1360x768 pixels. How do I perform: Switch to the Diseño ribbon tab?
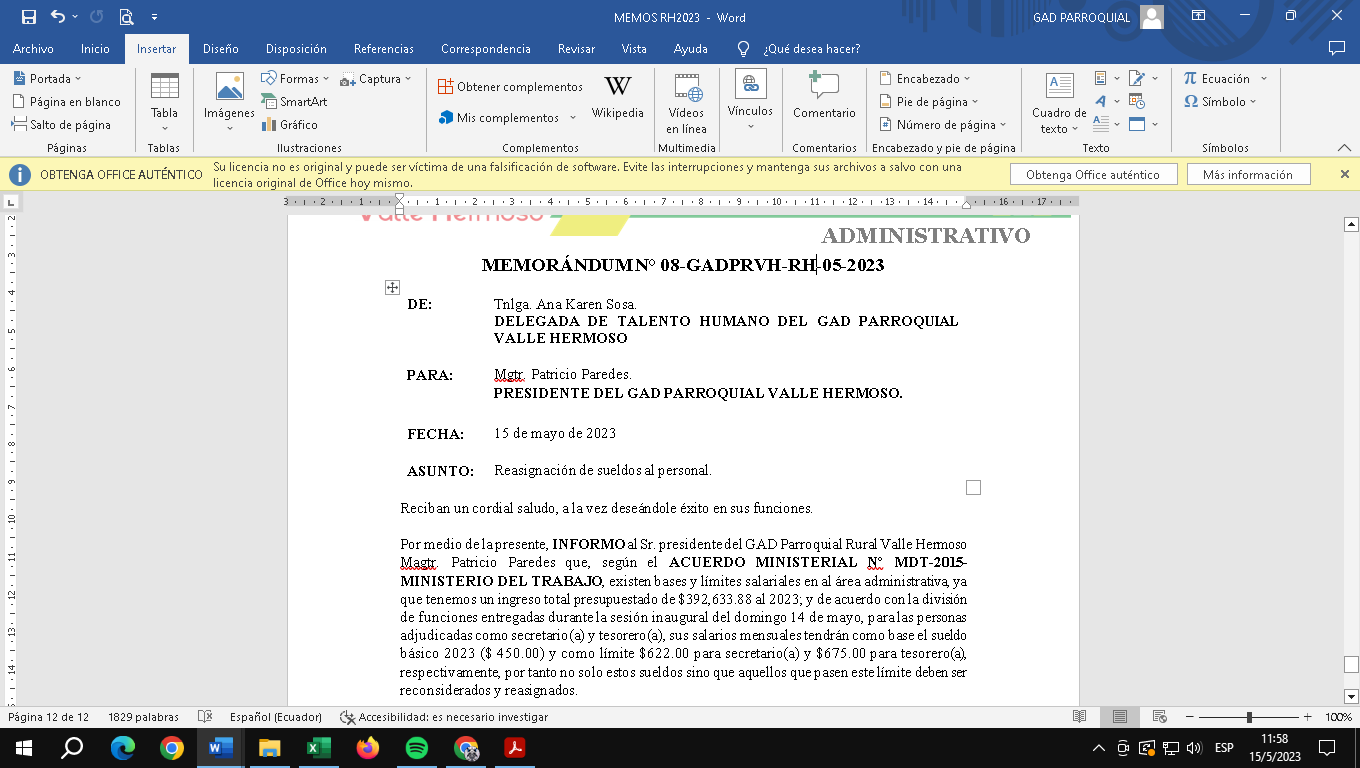point(220,49)
